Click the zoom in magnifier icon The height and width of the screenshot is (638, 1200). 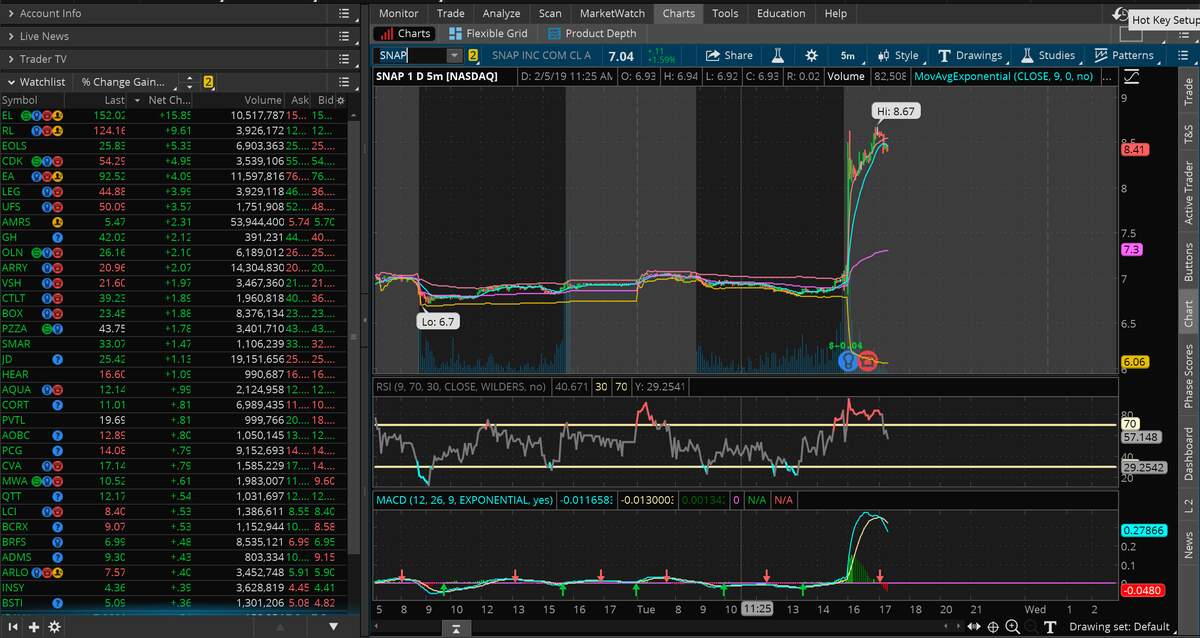click(x=1013, y=626)
